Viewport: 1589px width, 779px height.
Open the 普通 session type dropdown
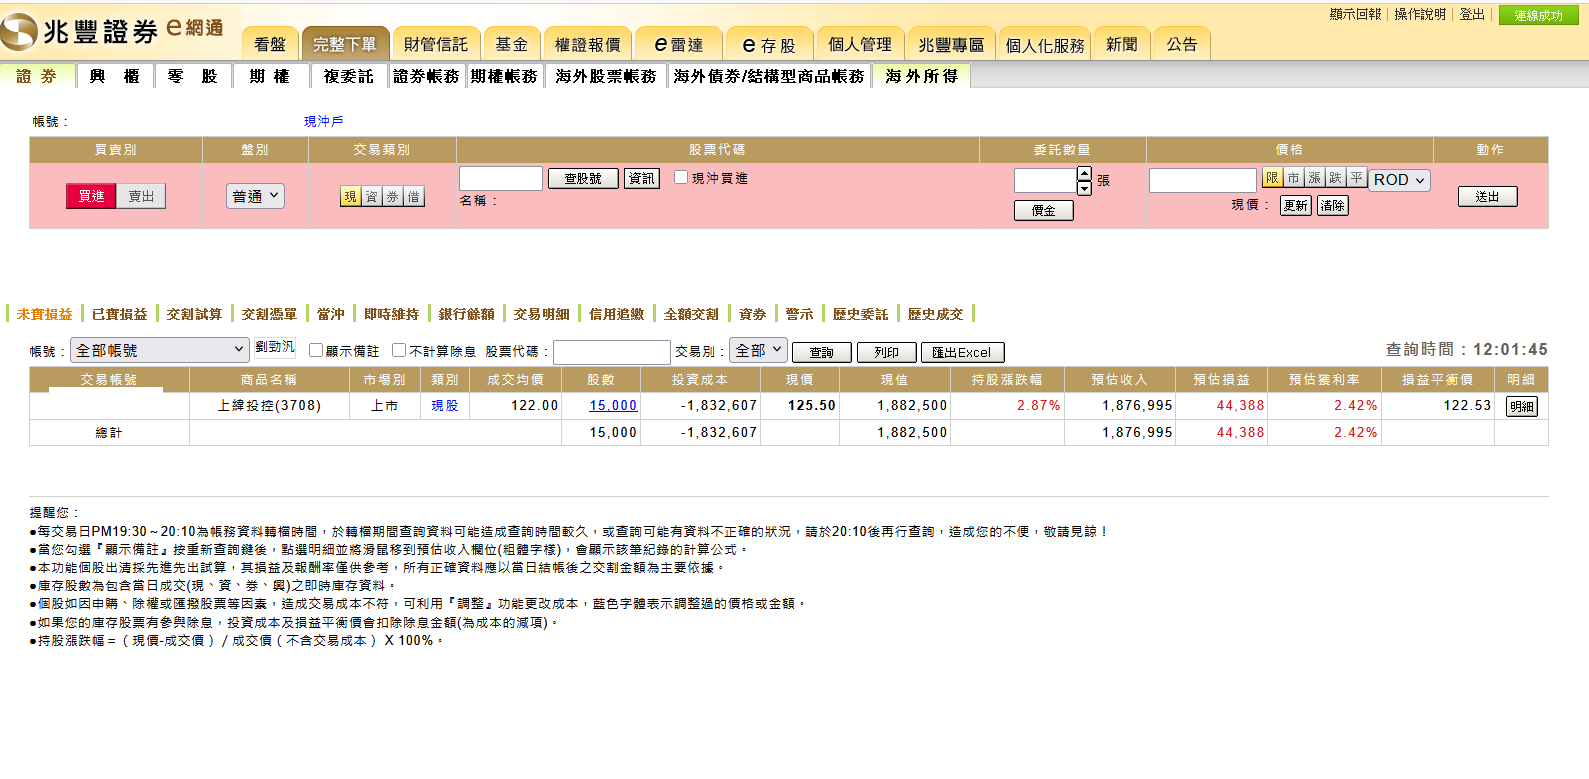tap(256, 196)
